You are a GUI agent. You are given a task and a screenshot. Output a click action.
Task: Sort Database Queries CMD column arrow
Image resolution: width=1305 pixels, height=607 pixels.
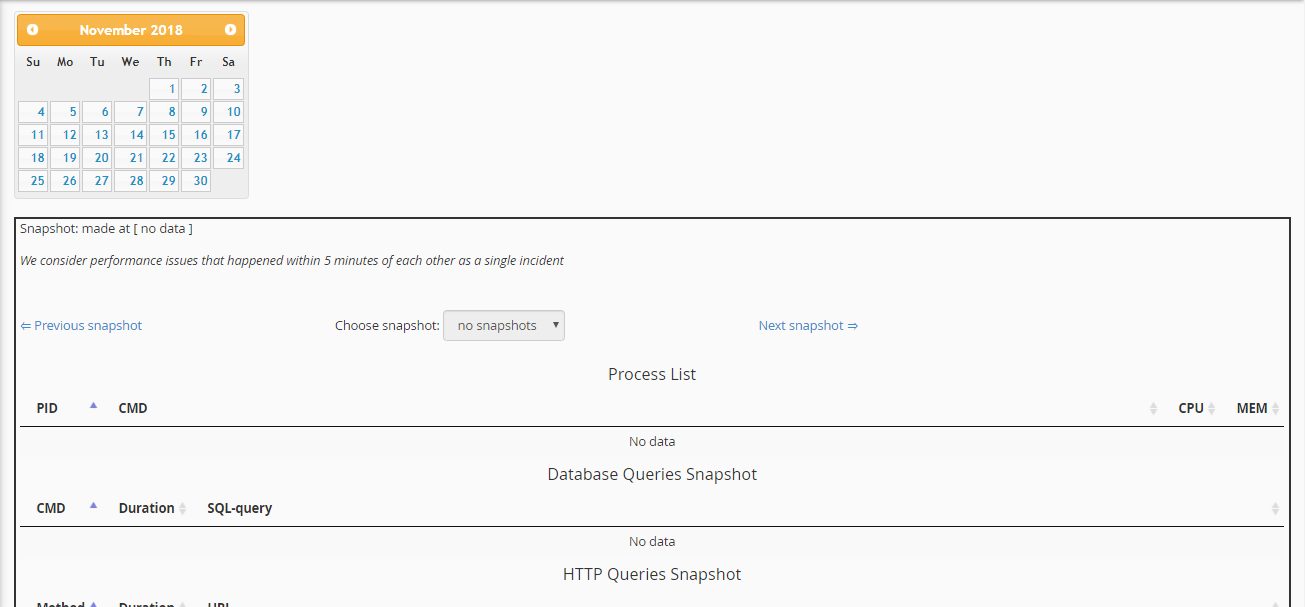(93, 506)
